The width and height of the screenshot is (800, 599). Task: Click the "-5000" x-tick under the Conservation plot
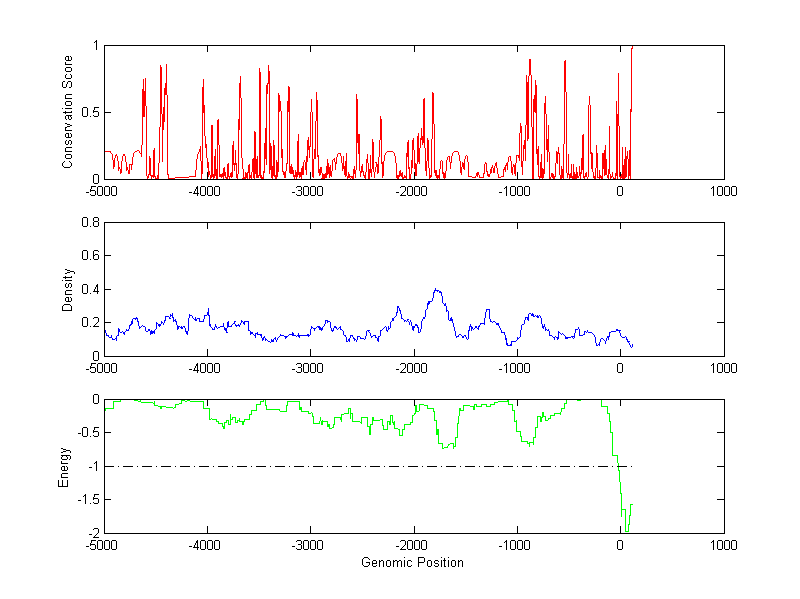click(103, 191)
